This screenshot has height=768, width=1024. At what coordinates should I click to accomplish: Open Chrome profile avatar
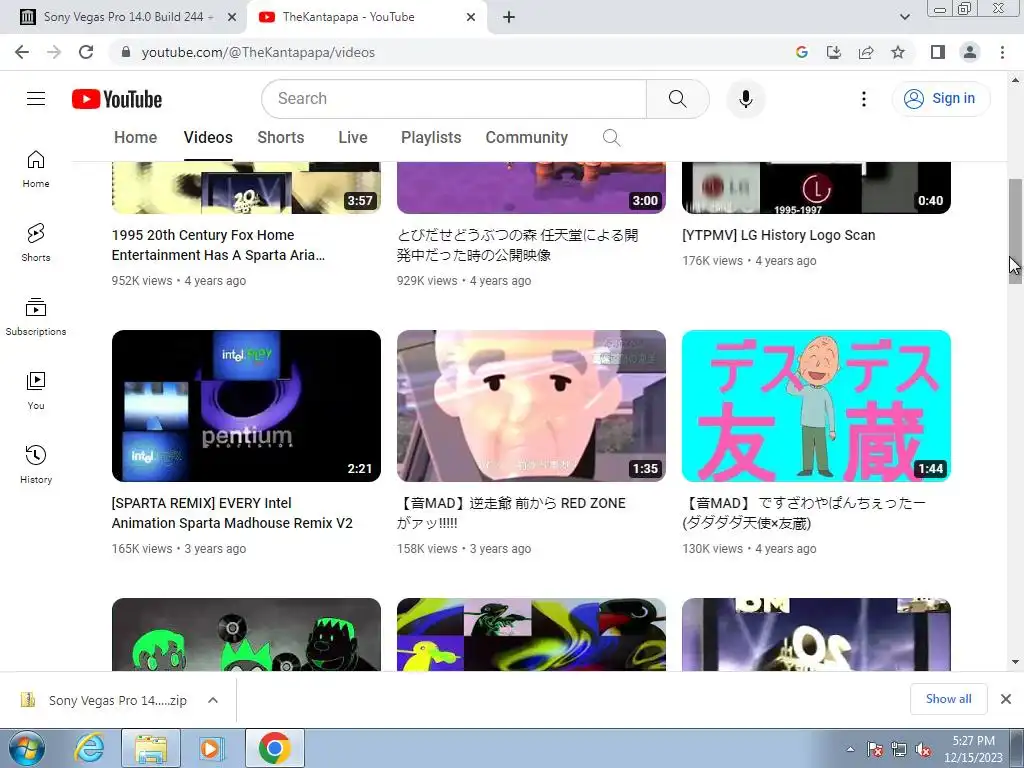point(970,52)
